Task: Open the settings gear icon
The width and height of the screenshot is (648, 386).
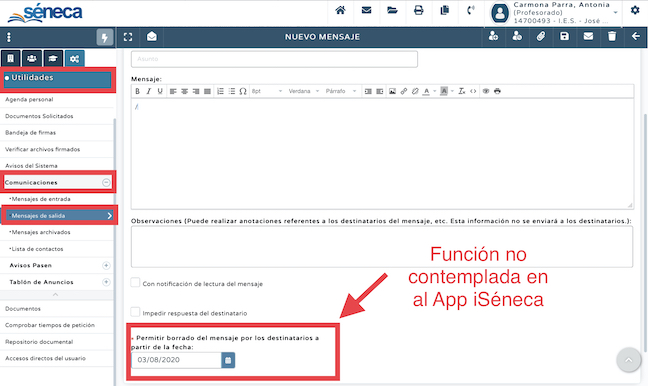Action: click(635, 10)
